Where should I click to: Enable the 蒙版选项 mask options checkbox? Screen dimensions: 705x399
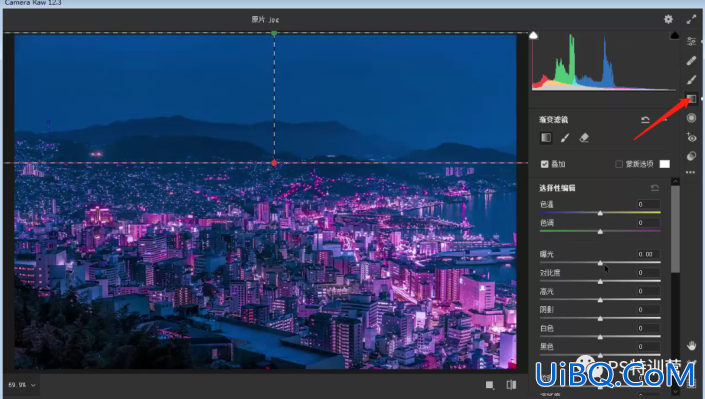pyautogui.click(x=619, y=164)
